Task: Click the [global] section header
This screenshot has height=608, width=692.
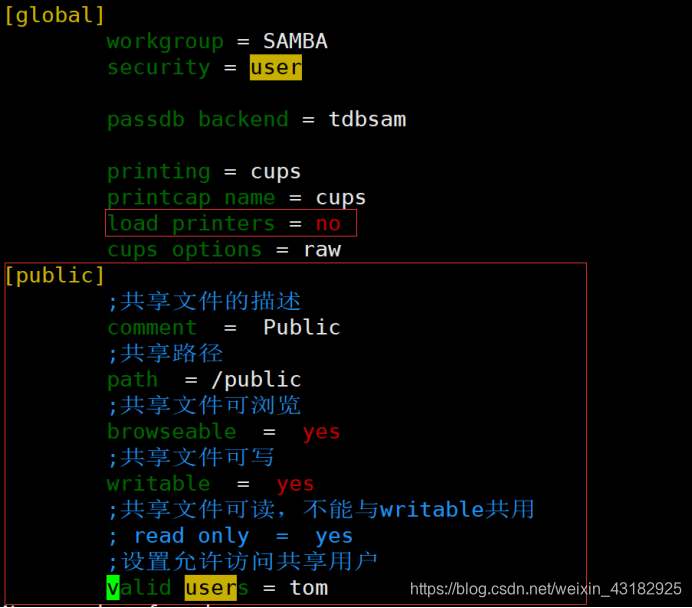Action: pyautogui.click(x=55, y=15)
